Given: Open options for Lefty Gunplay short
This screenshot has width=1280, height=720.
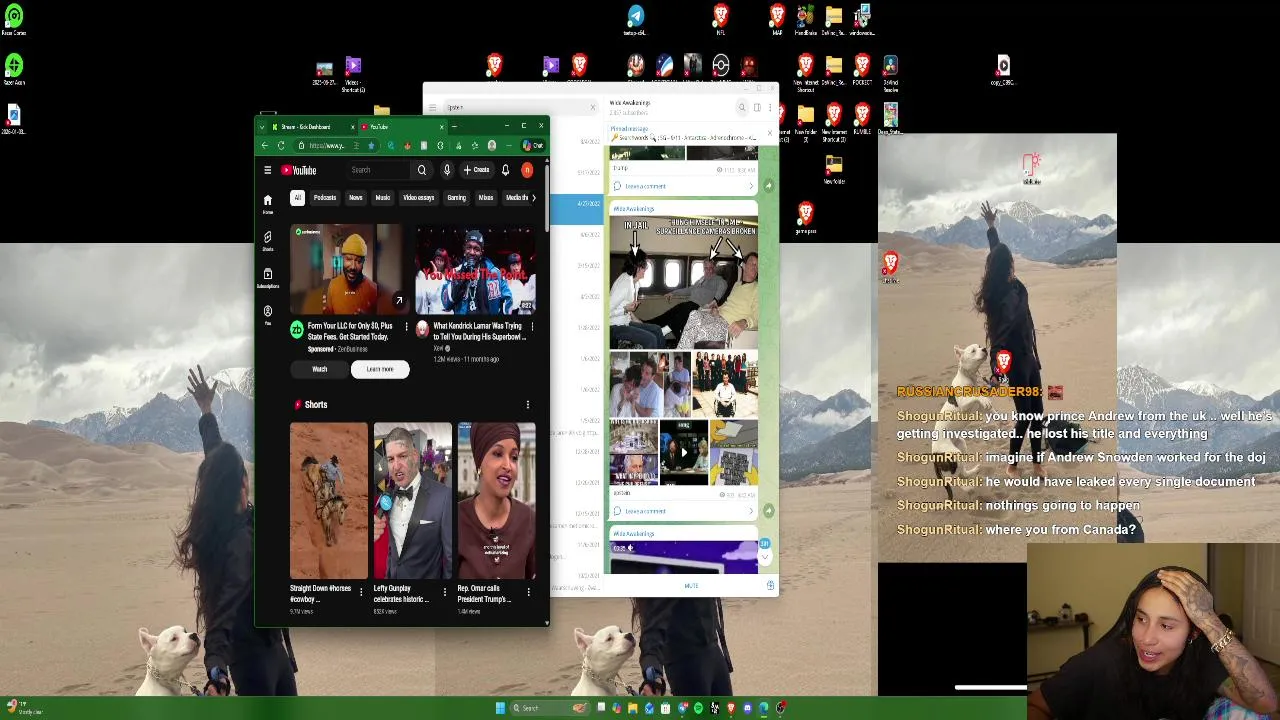Looking at the screenshot, I should [445, 590].
